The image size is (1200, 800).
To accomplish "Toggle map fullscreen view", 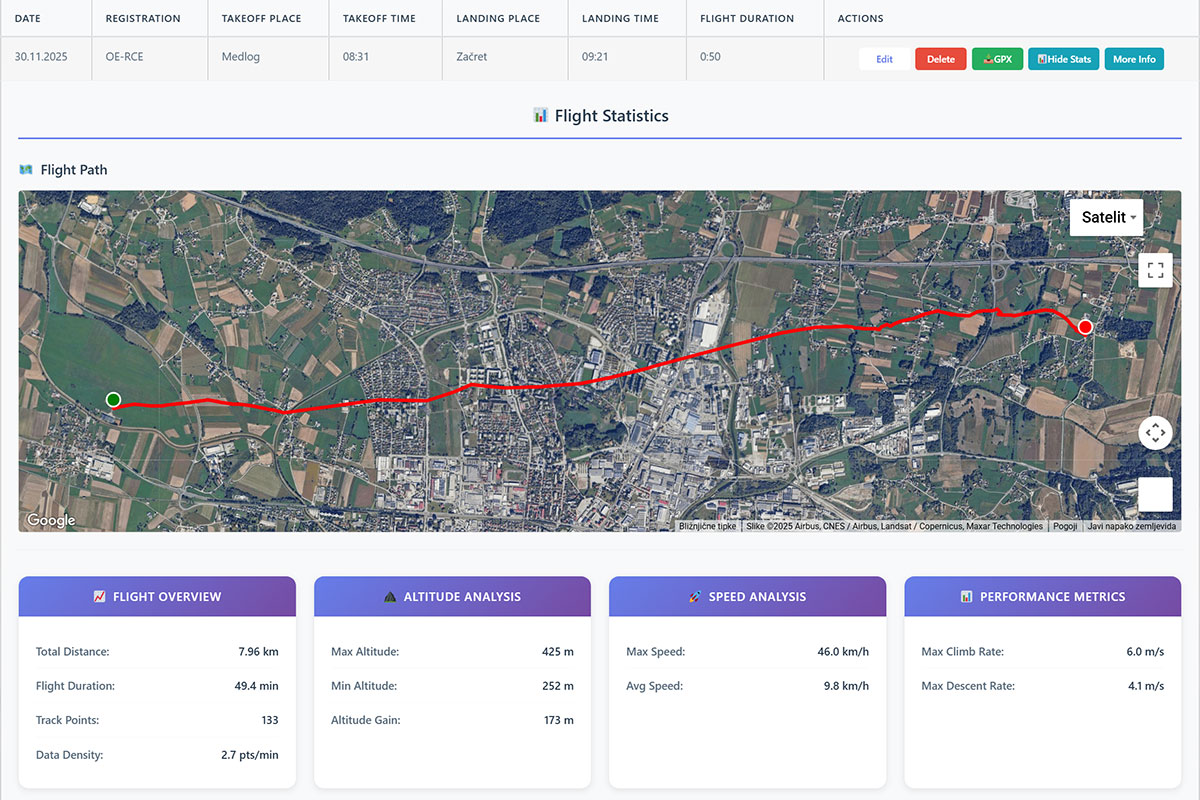I will pyautogui.click(x=1155, y=270).
